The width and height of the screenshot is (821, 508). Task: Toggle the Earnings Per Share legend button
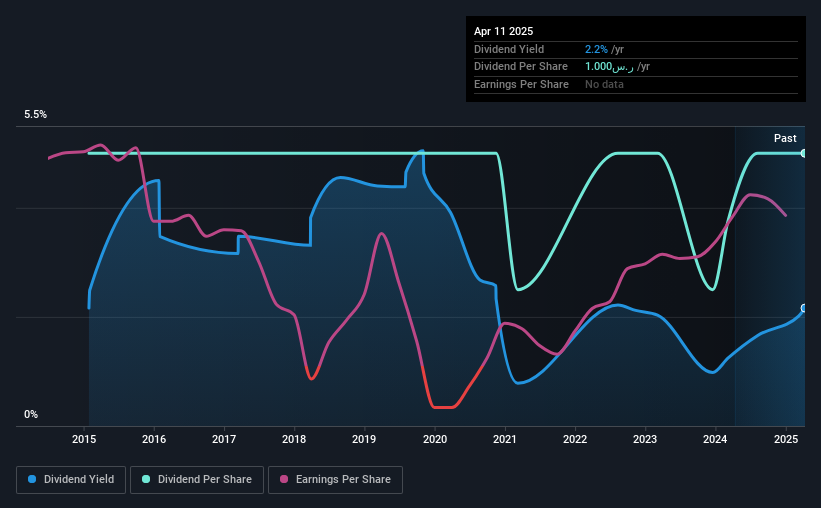coord(335,480)
